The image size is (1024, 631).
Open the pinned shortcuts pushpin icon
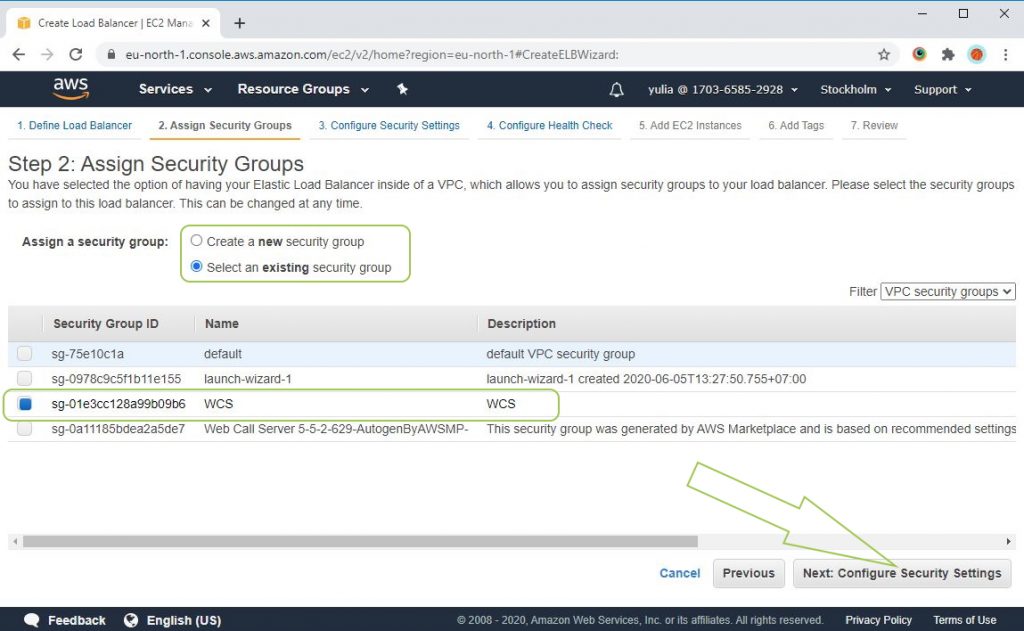[x=402, y=89]
